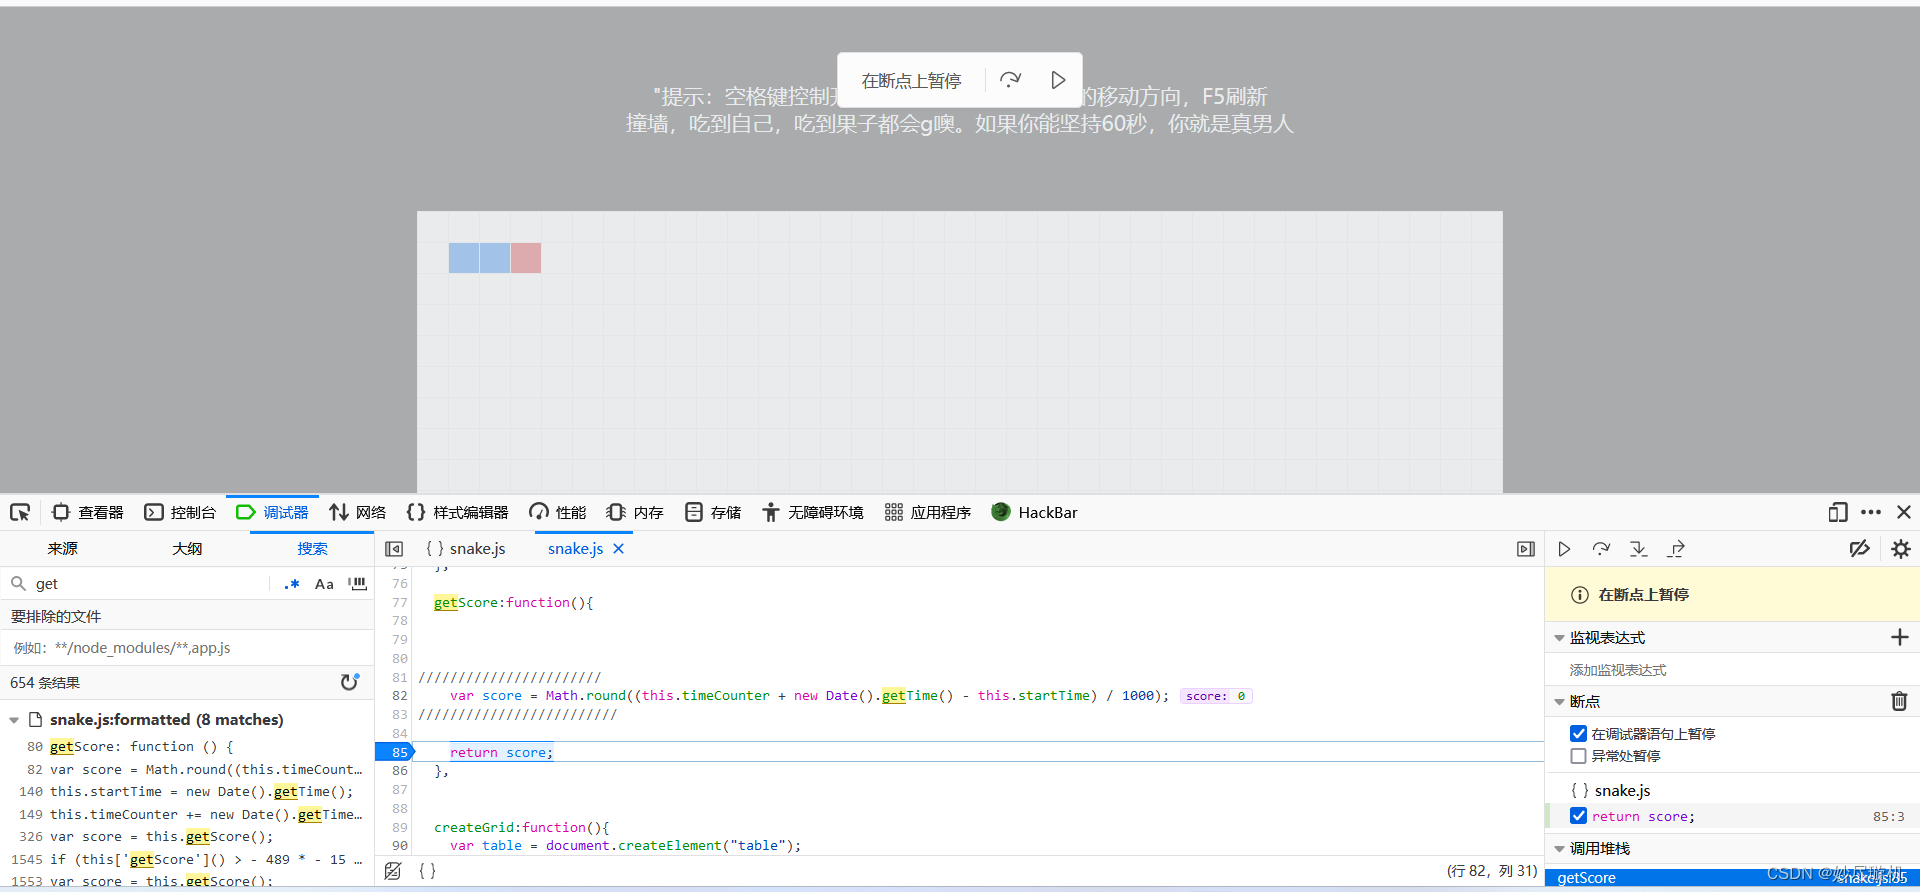Collapse the 监视表达式 watch expressions section
Viewport: 1920px width, 892px height.
pyautogui.click(x=1559, y=638)
